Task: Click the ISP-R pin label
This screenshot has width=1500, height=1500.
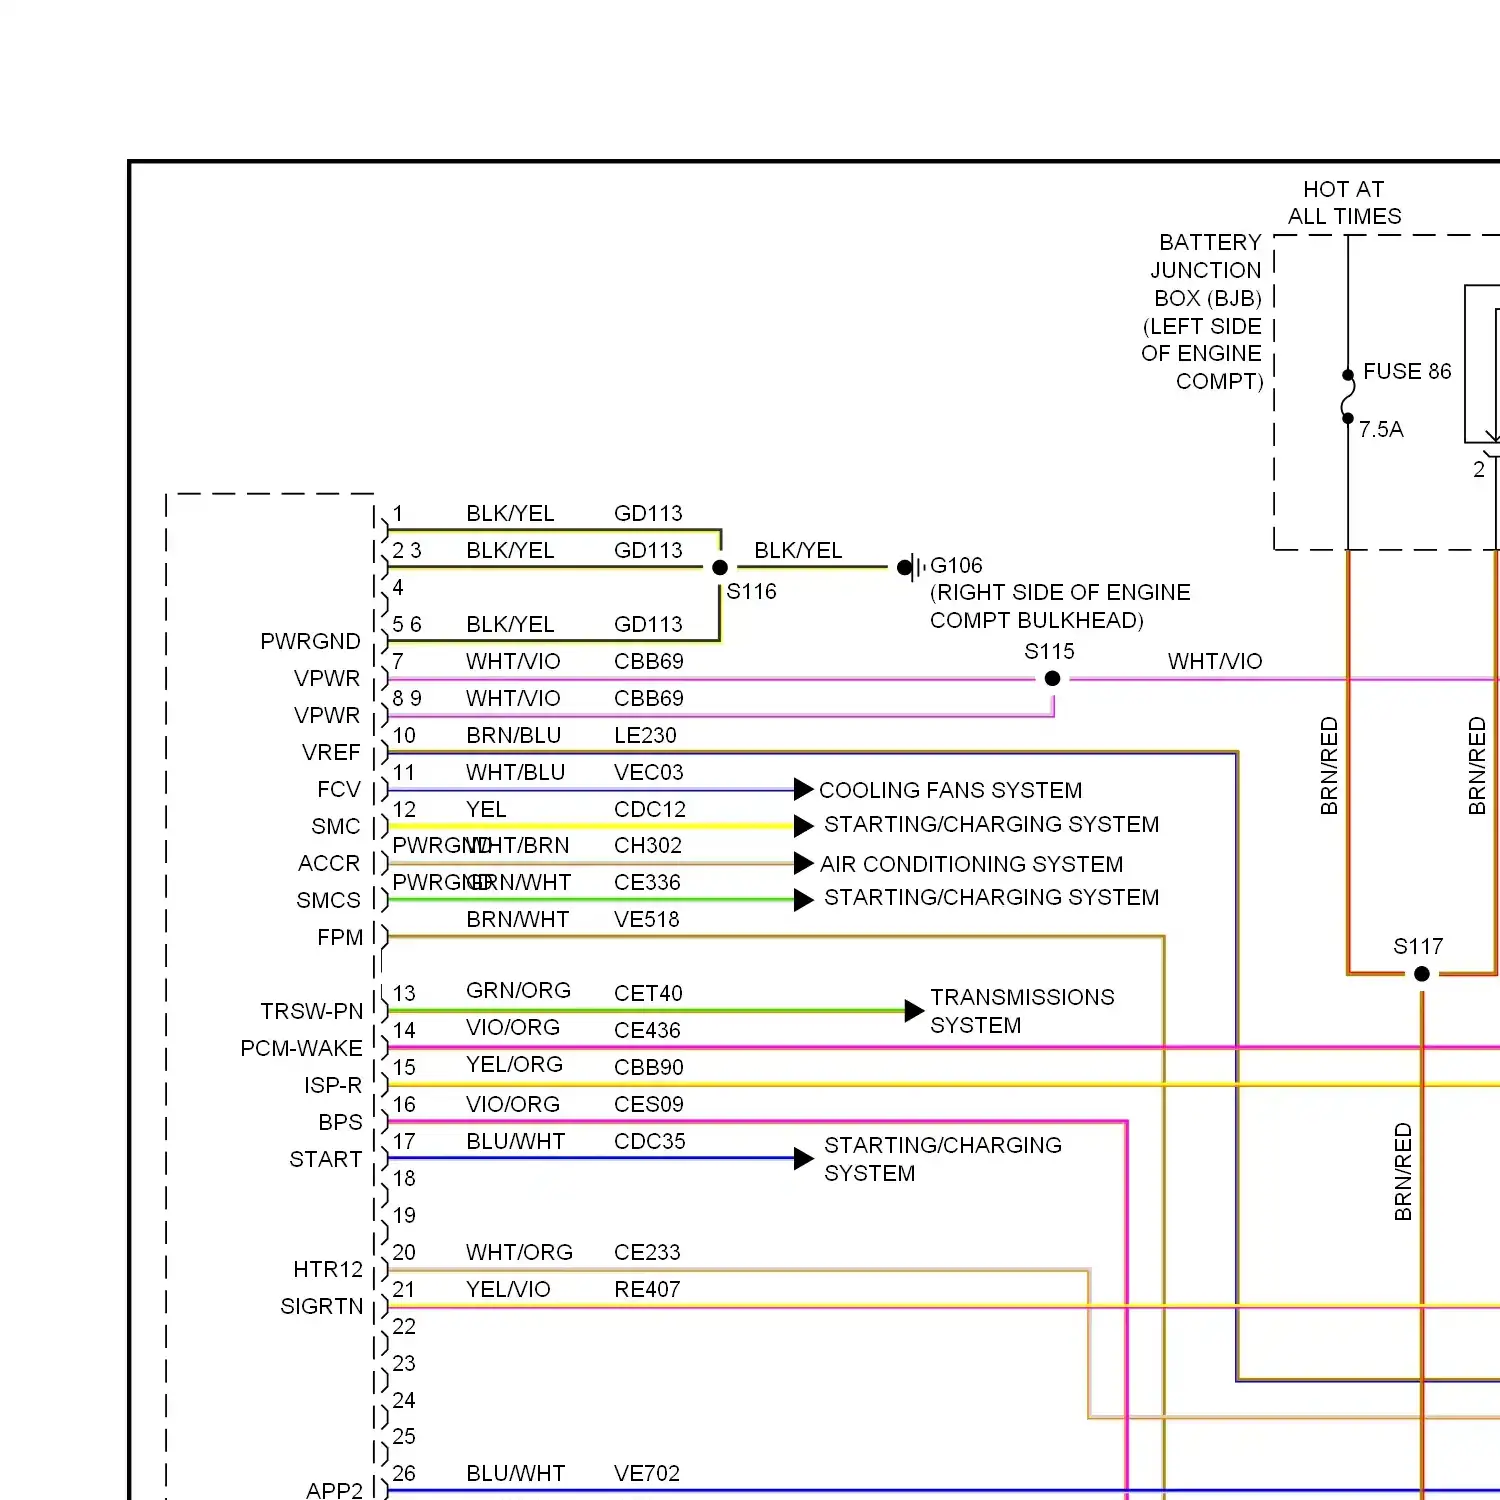Action: point(333,1085)
